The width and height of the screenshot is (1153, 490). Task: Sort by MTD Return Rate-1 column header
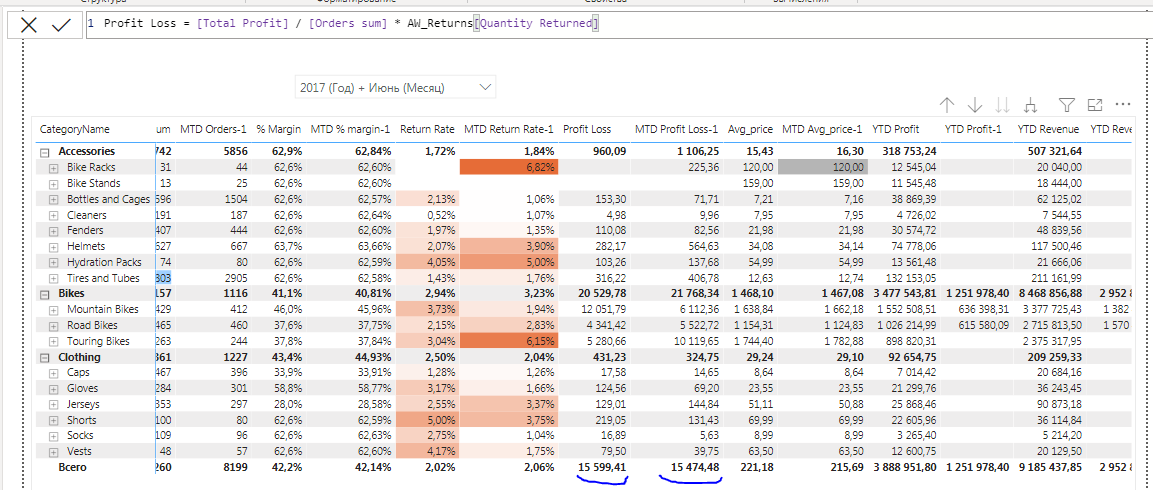pos(508,129)
